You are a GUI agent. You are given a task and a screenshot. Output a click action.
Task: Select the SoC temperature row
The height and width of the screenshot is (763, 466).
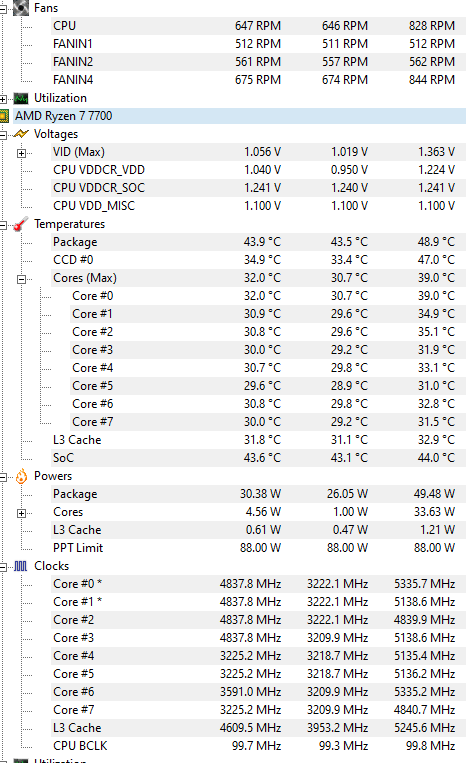click(258, 458)
